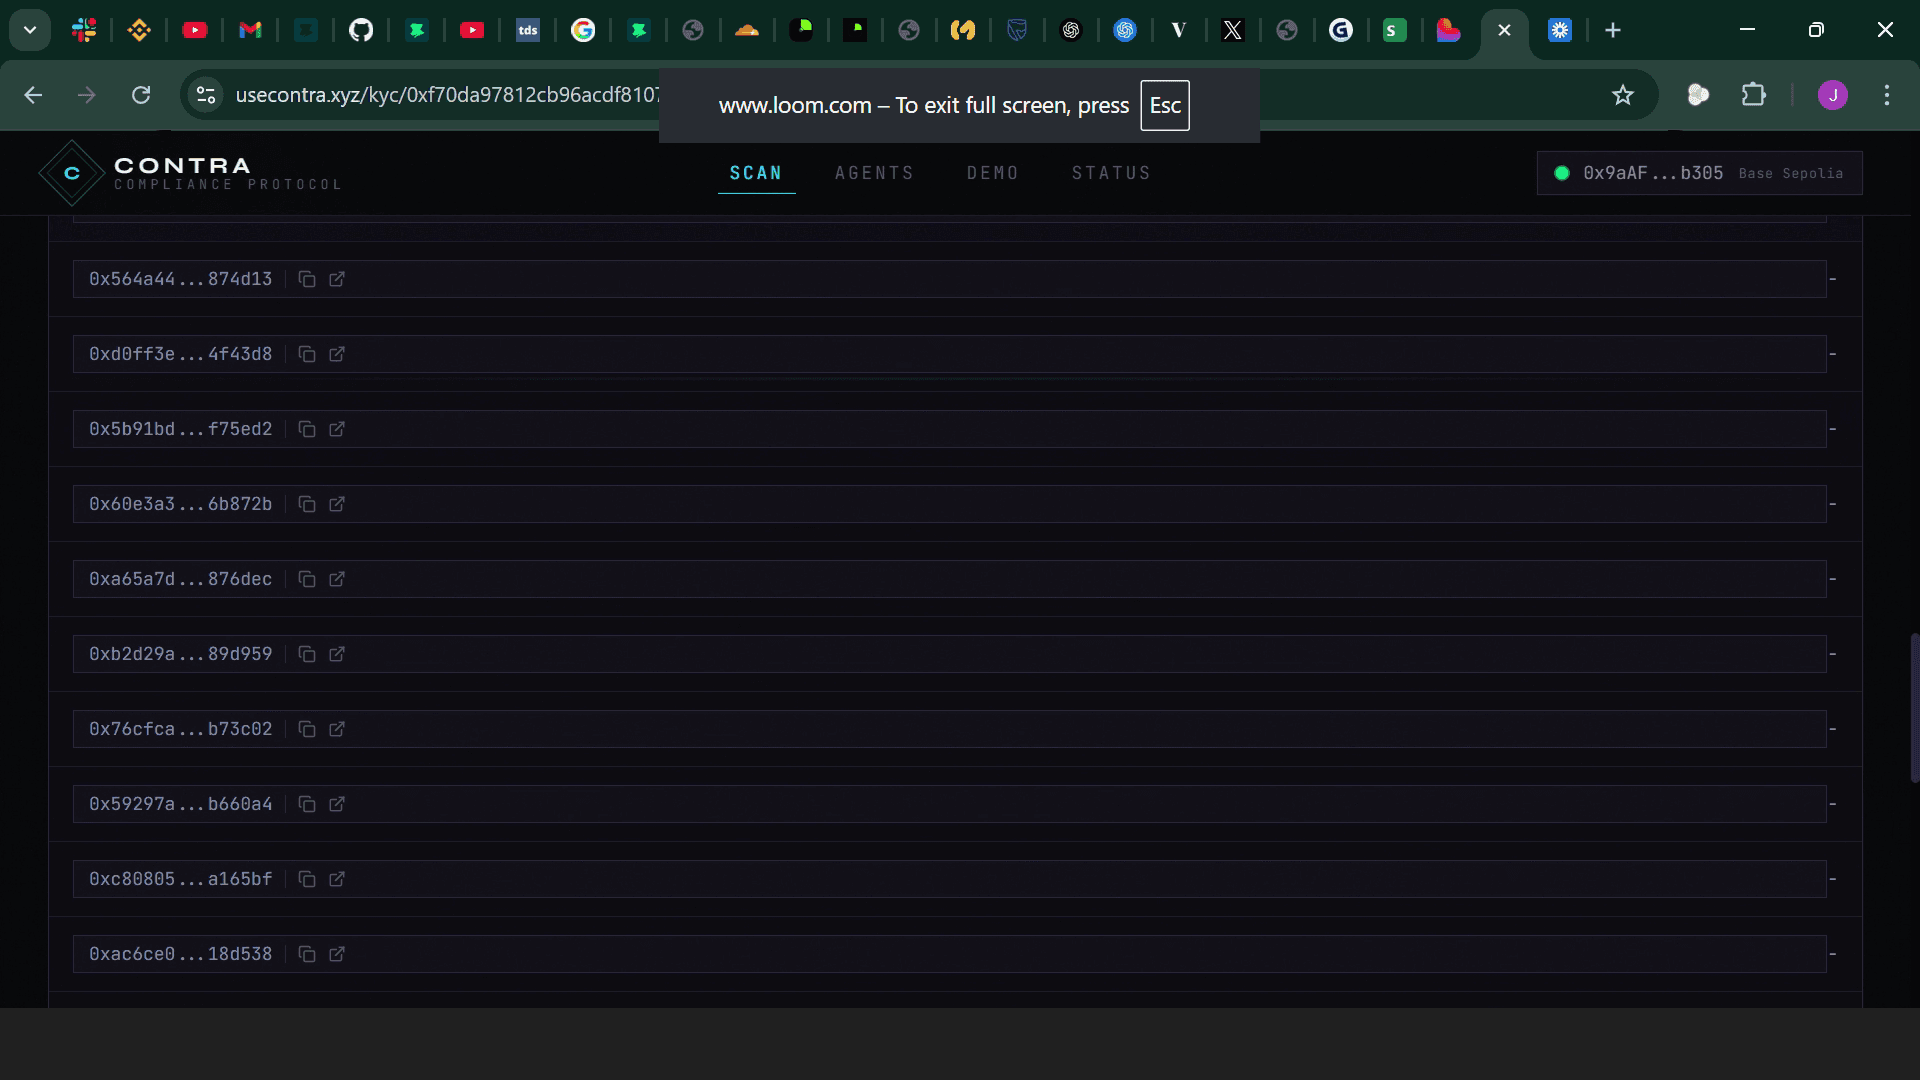Switch to the Slack browser tab

[x=84, y=30]
